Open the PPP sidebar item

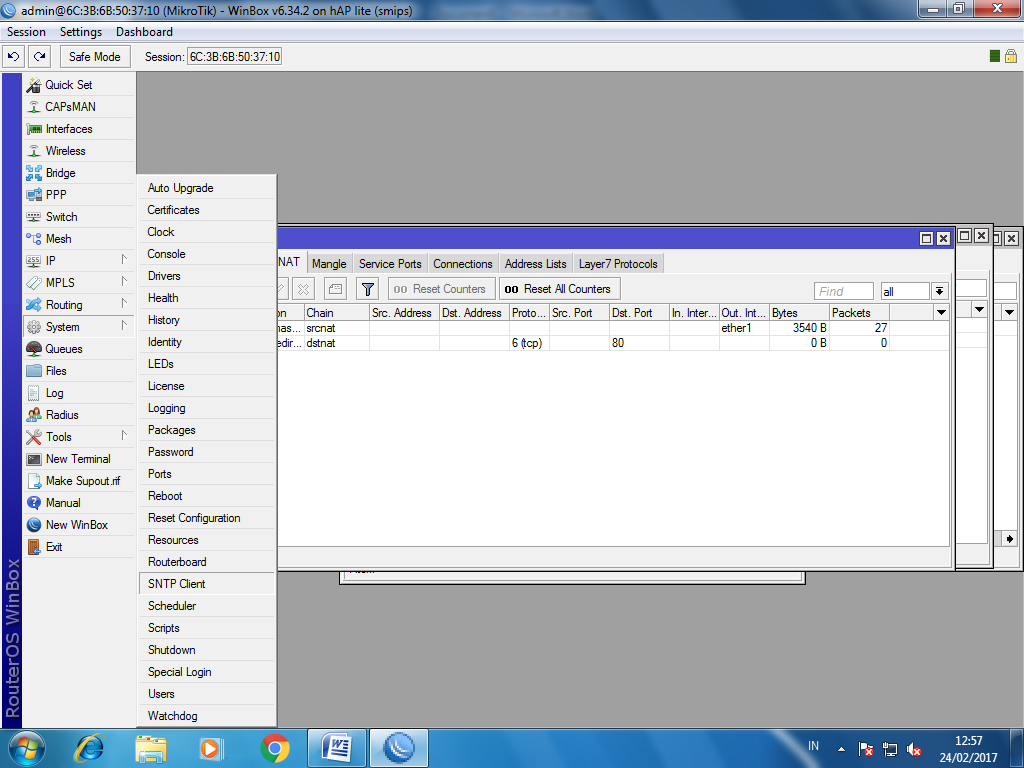79,195
